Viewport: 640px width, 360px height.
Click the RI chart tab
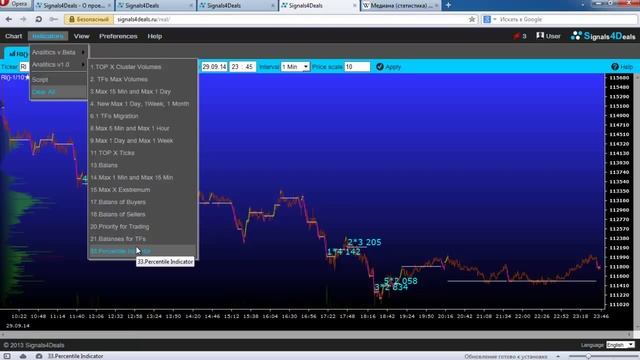coord(16,53)
